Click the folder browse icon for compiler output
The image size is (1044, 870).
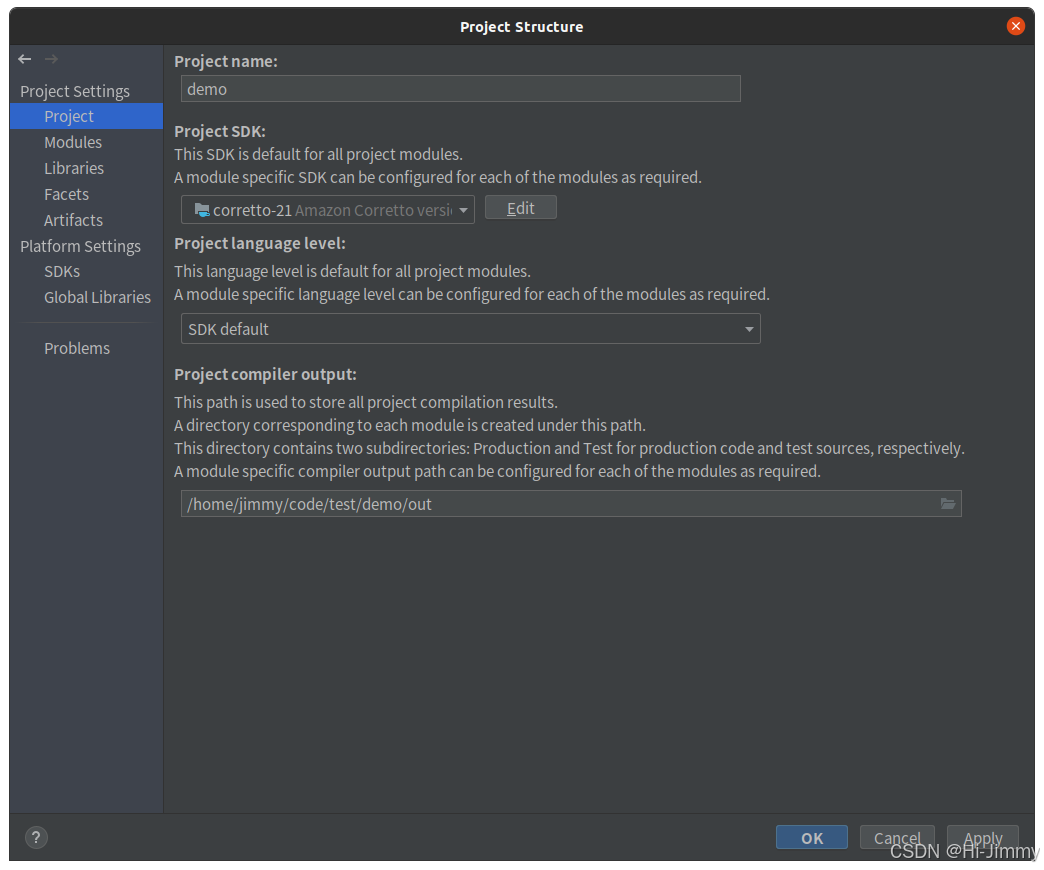(x=947, y=504)
